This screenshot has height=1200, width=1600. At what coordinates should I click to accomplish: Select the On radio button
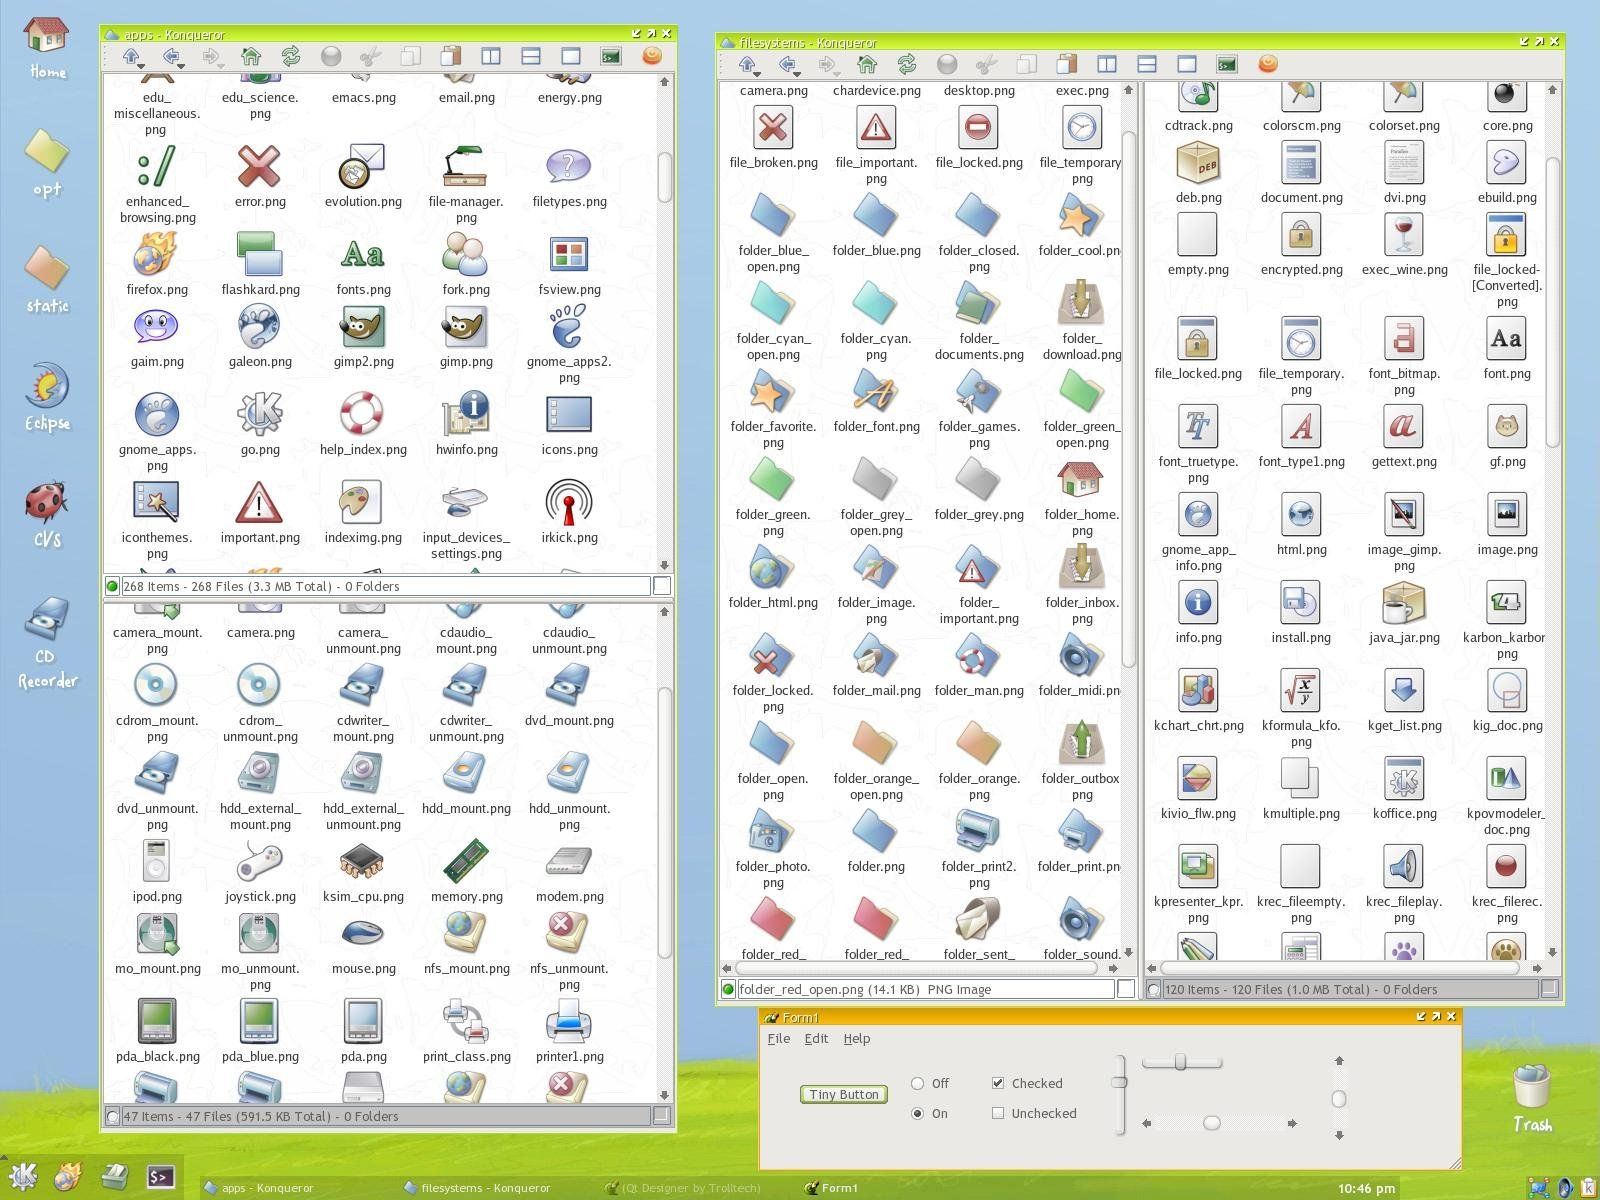tap(917, 1113)
